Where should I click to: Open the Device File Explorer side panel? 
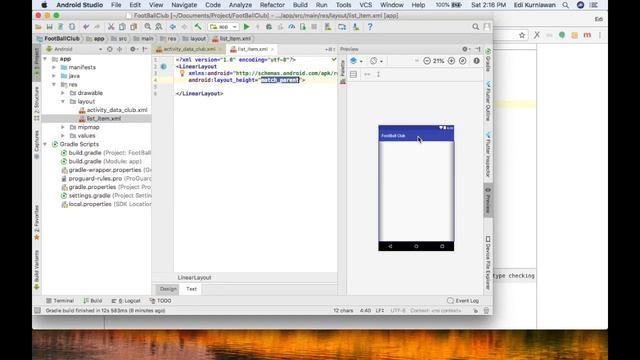click(488, 263)
